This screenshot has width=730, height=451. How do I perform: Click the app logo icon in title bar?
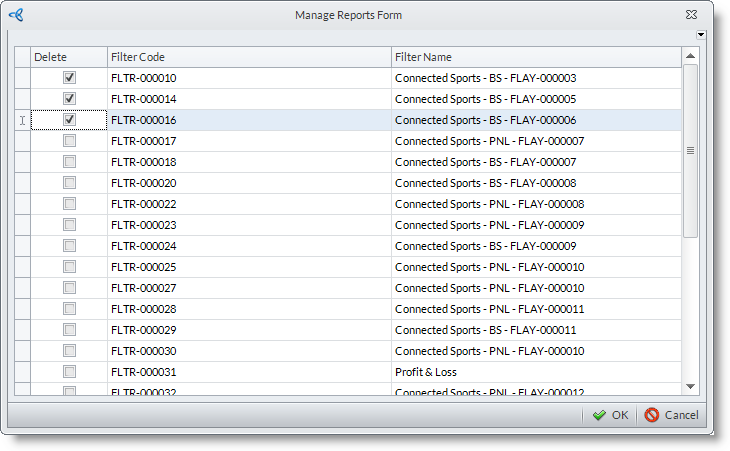(16, 15)
